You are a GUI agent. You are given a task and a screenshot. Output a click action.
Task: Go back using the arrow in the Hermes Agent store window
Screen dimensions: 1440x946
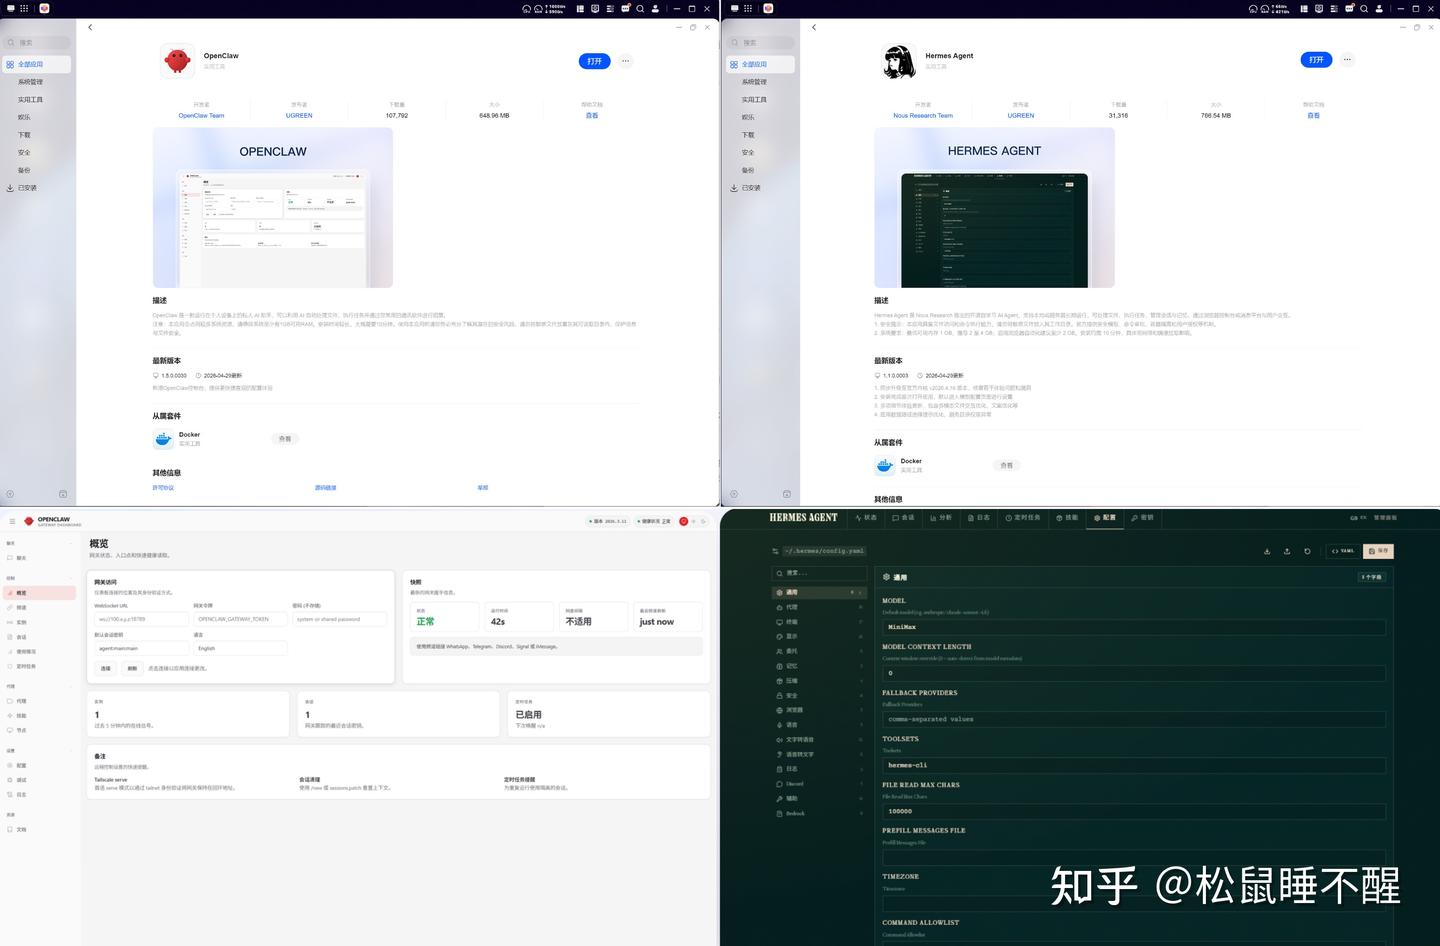[x=814, y=27]
